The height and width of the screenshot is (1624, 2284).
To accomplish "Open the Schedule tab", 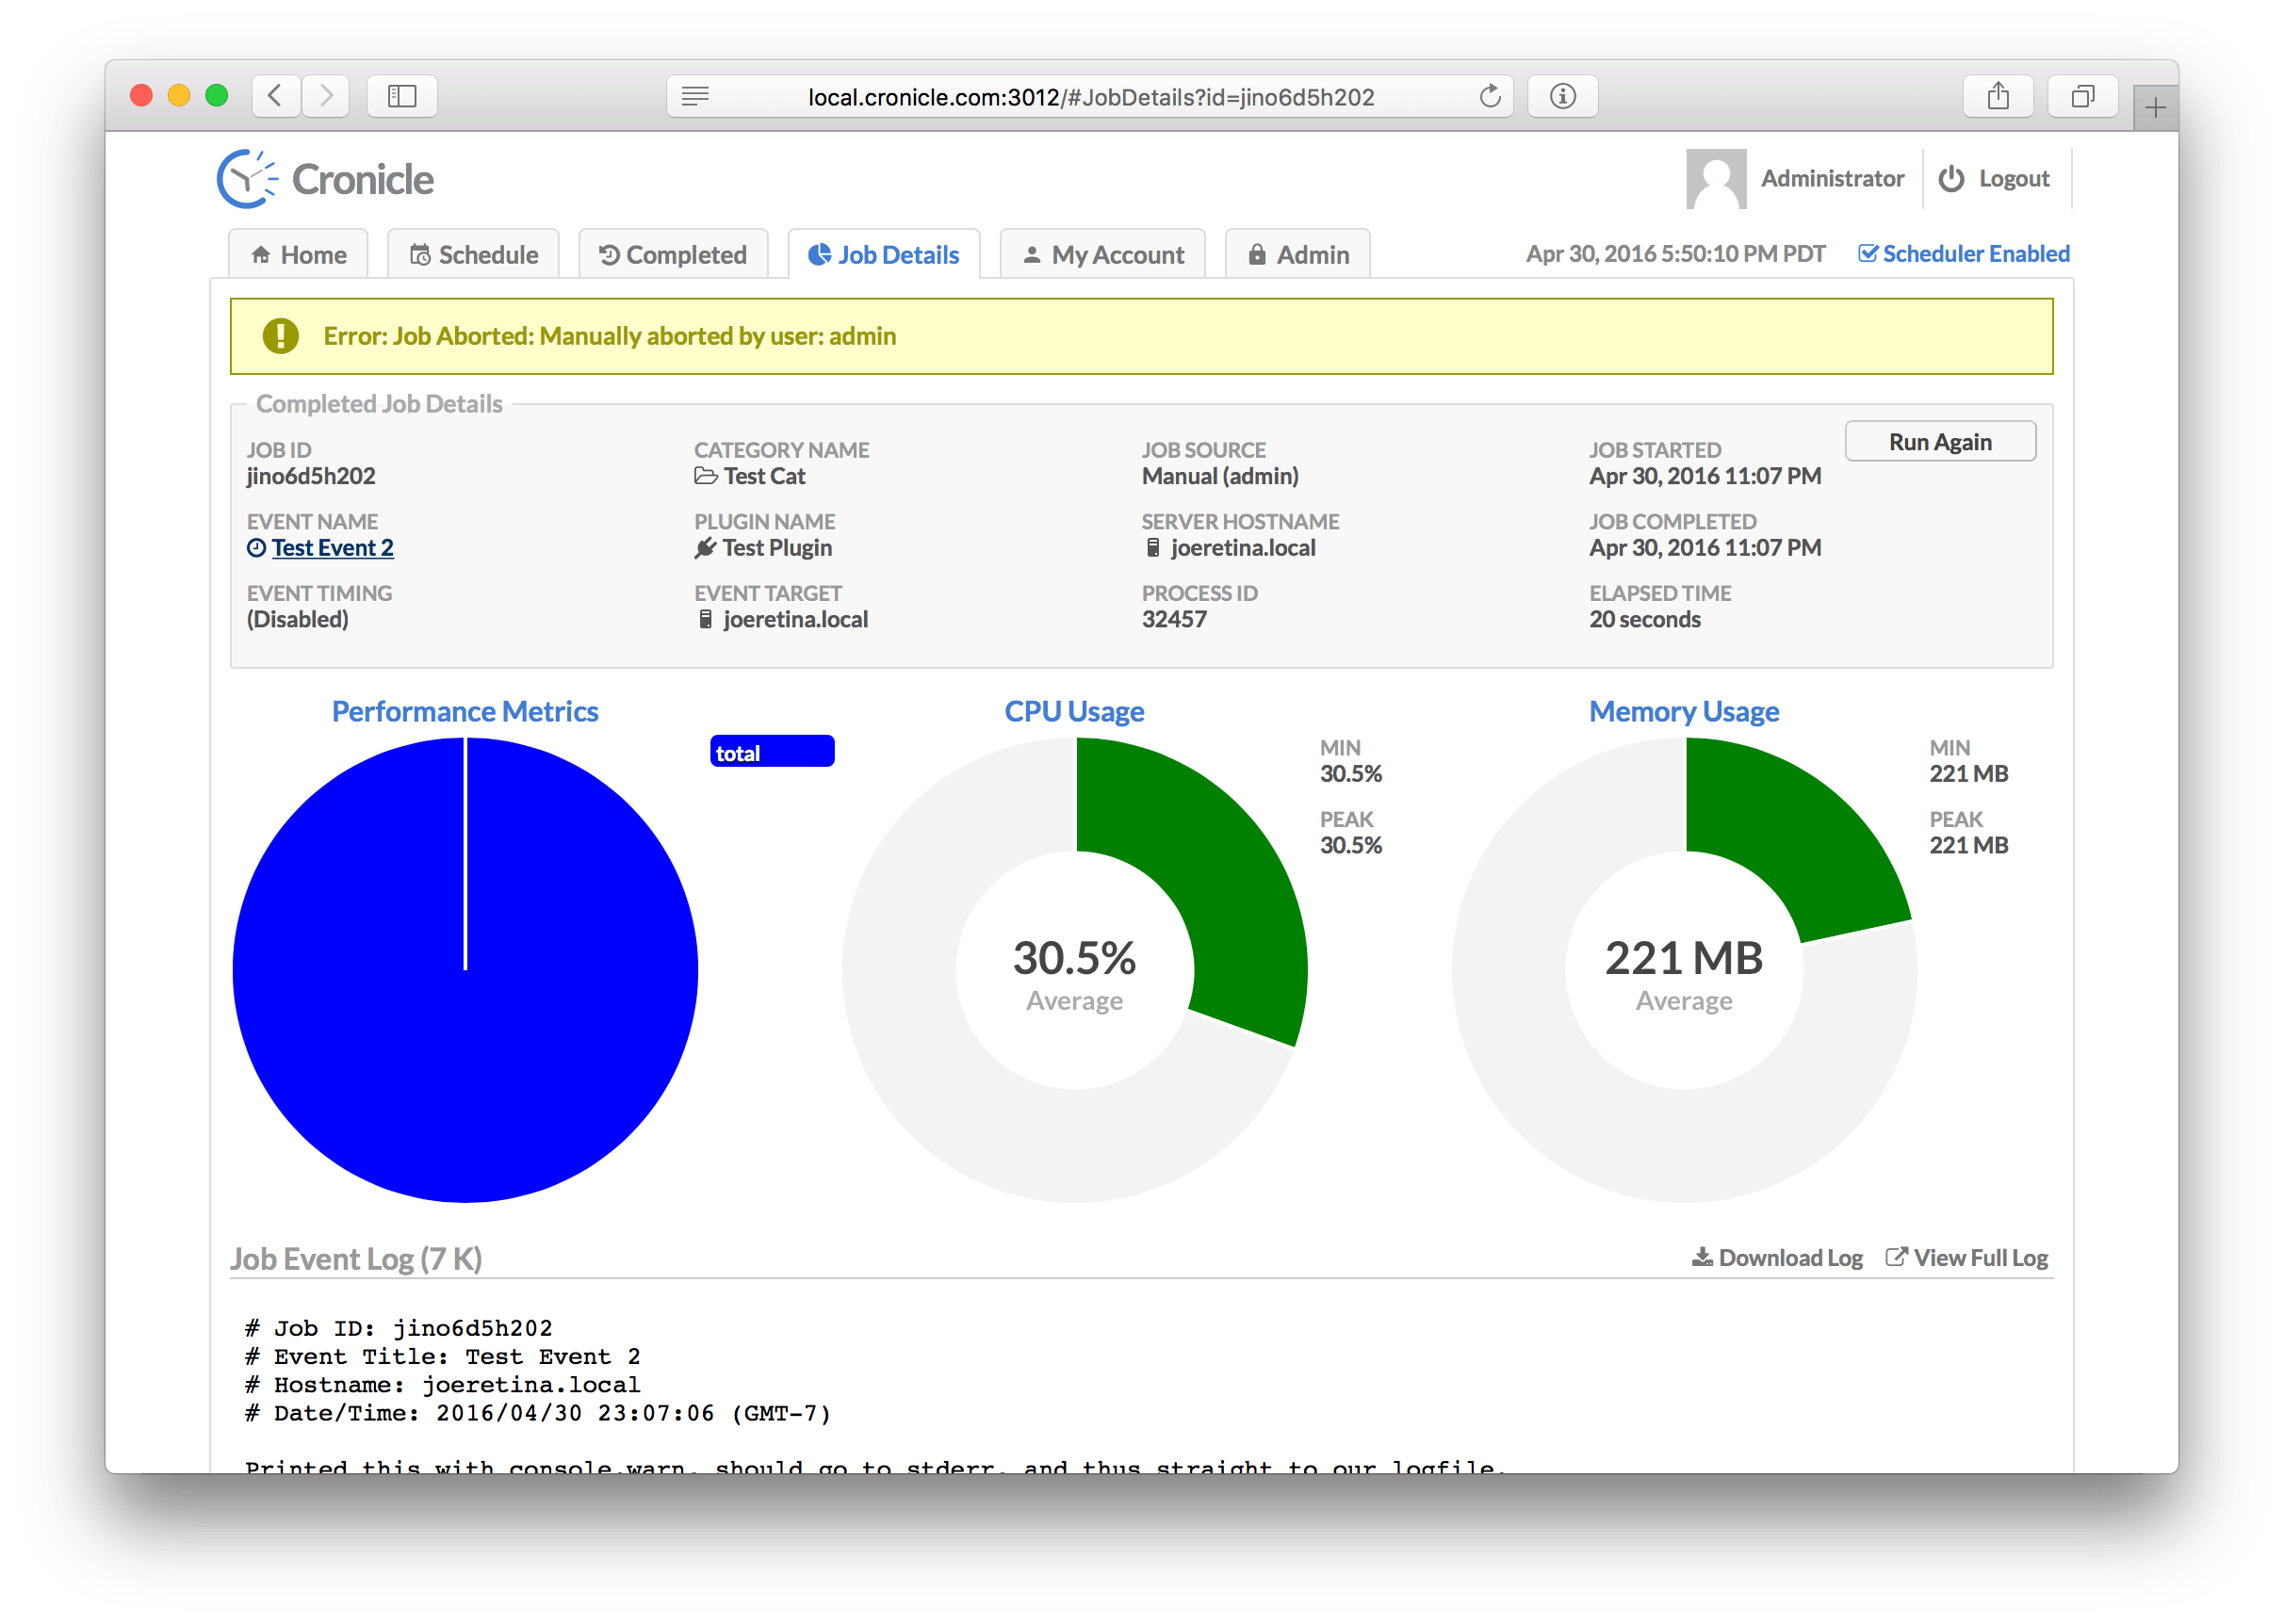I will [474, 255].
